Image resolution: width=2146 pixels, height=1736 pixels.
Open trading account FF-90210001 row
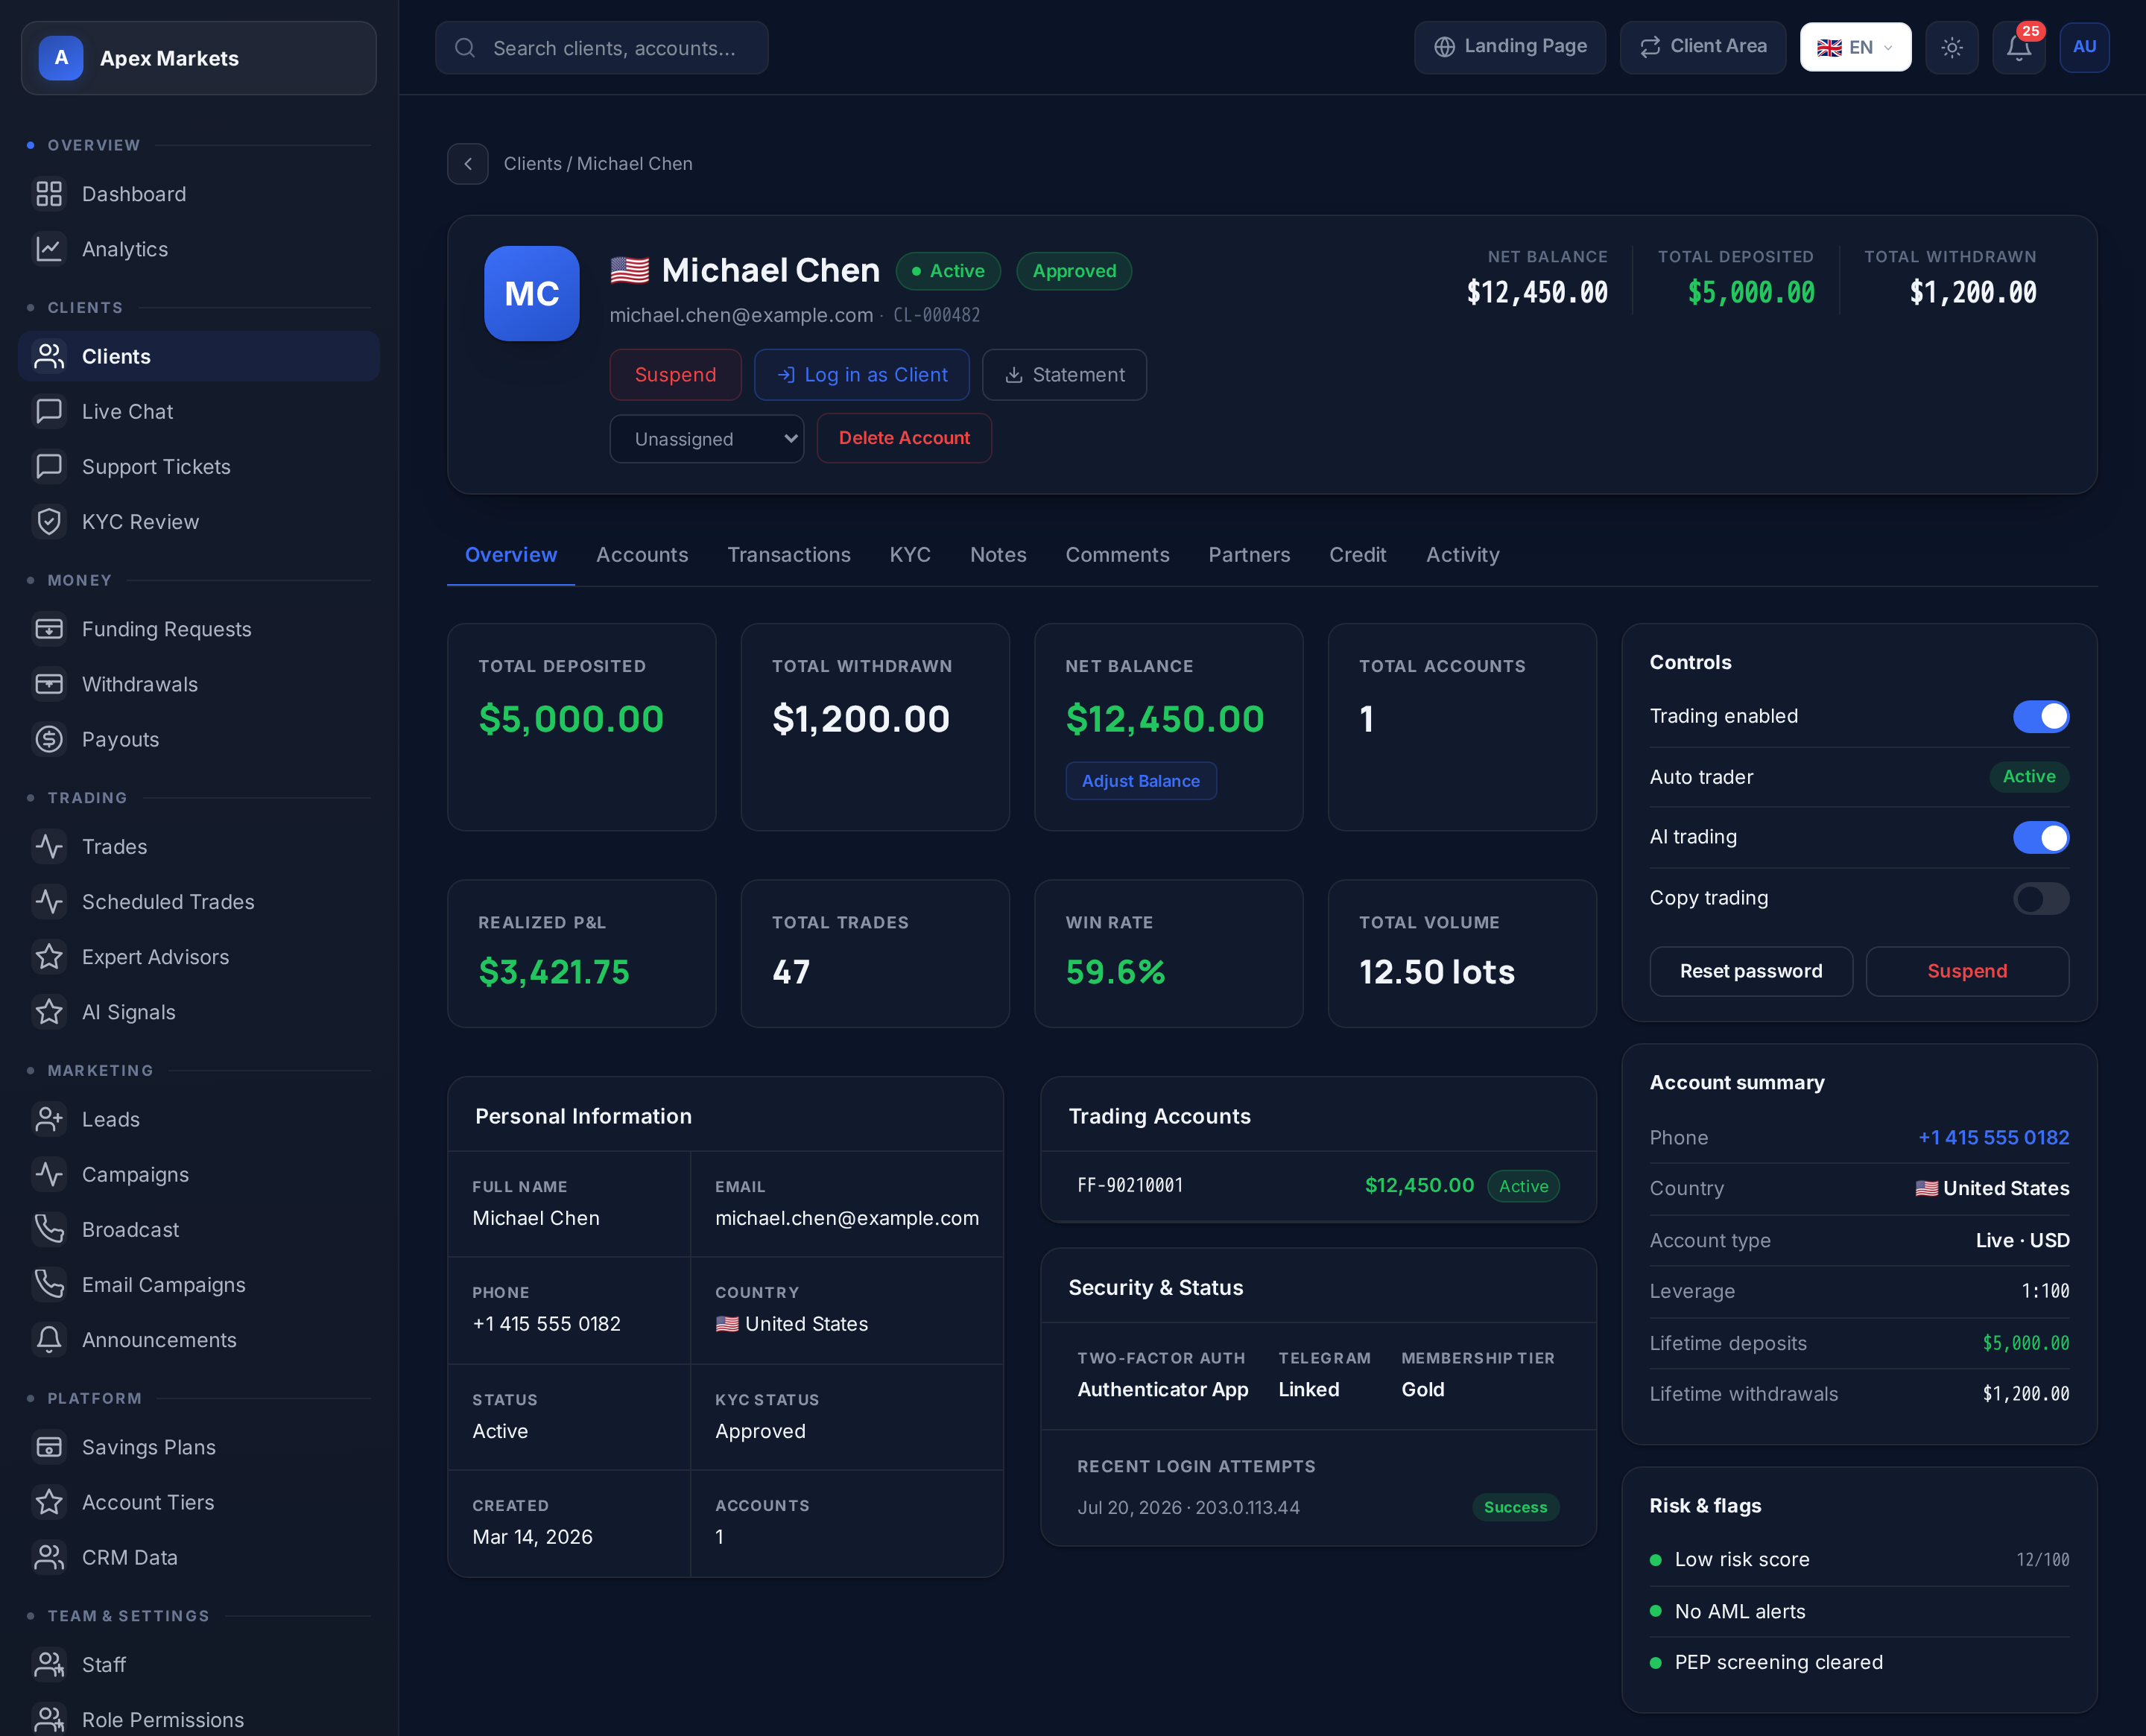coord(1318,1186)
